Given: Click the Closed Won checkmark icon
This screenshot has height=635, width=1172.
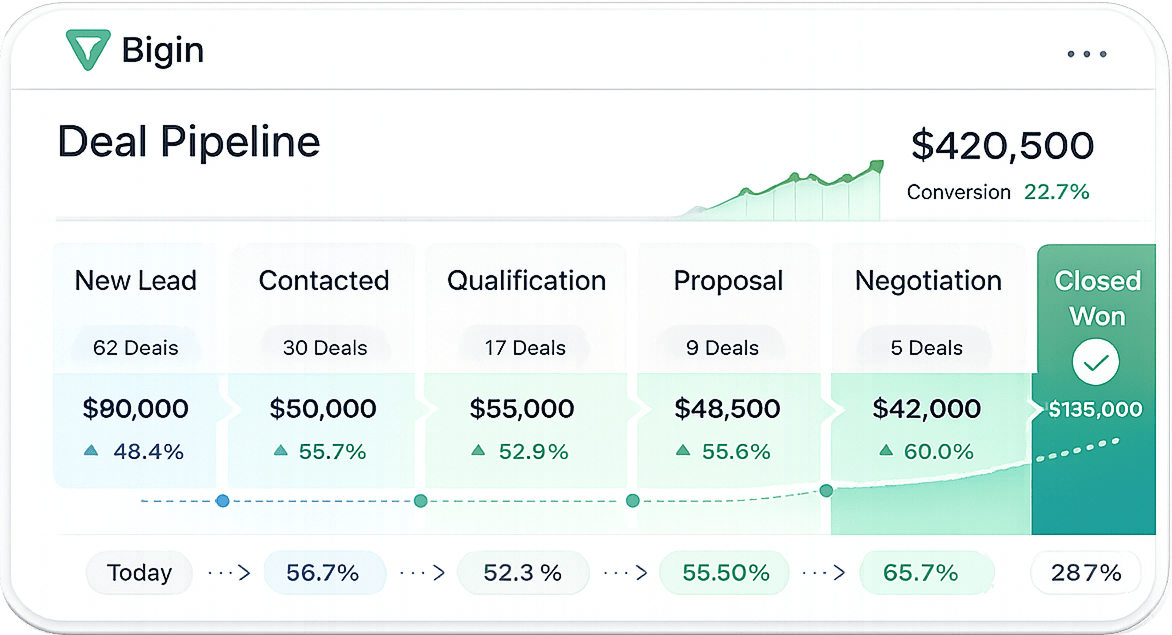Looking at the screenshot, I should point(1095,362).
